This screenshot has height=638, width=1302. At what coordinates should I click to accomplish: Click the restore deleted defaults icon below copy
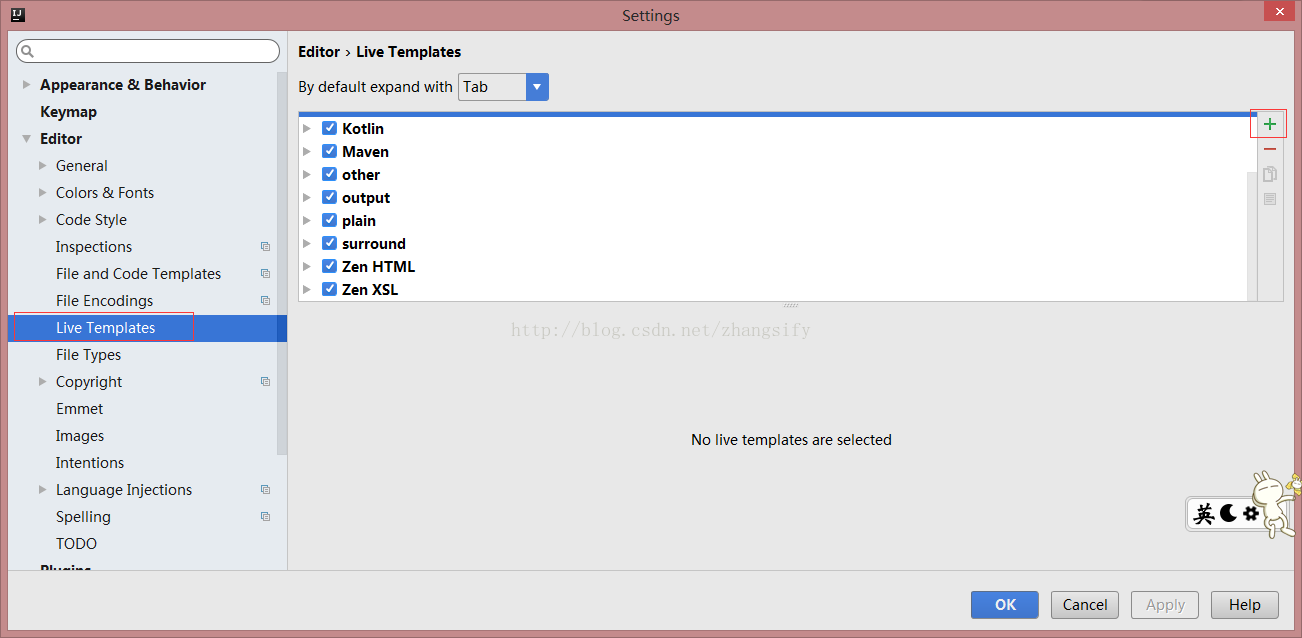click(x=1270, y=199)
